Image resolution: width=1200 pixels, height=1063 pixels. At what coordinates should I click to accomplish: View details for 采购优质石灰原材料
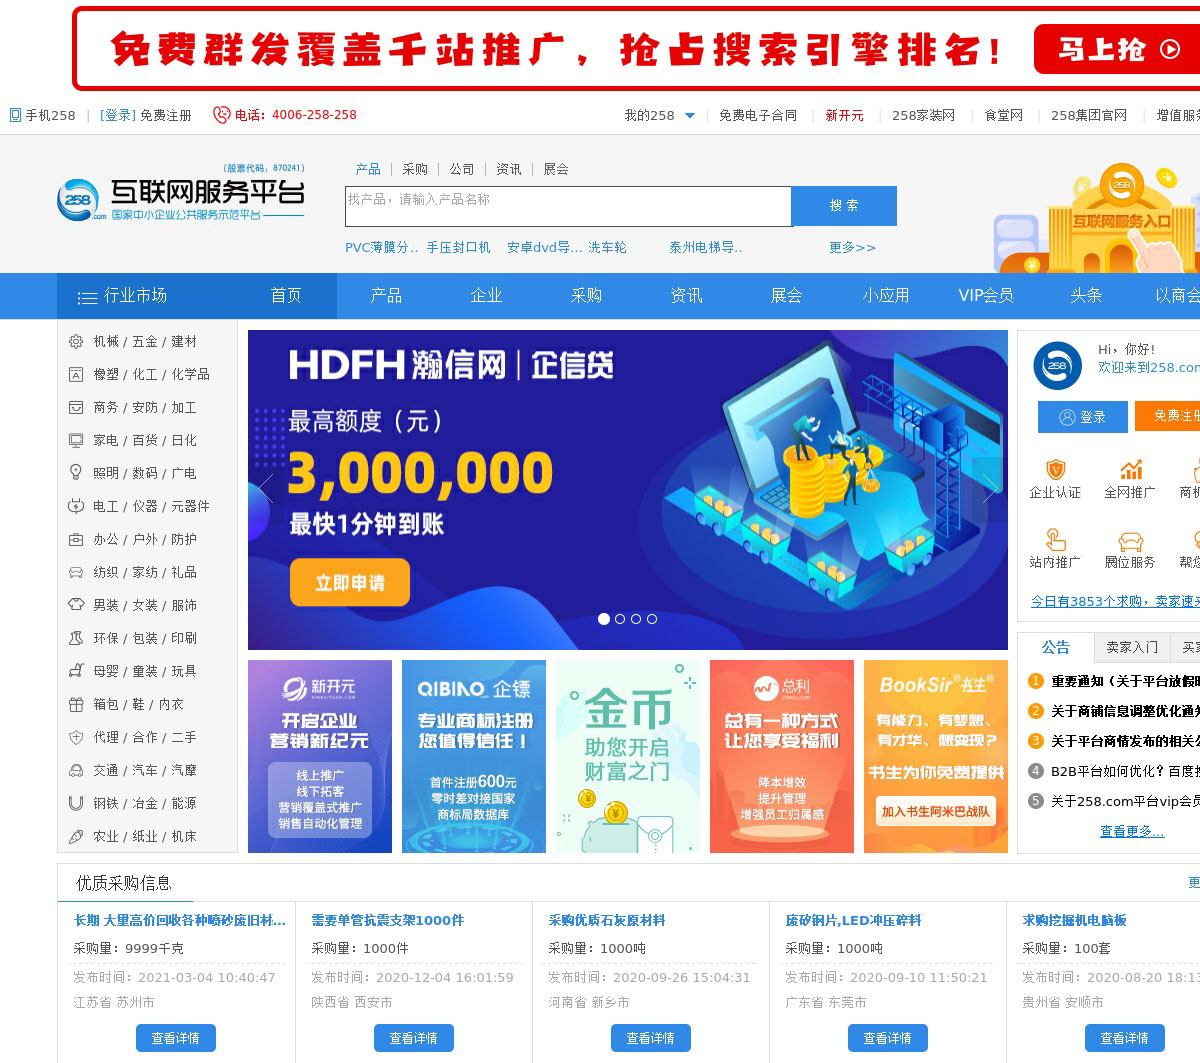point(650,1038)
